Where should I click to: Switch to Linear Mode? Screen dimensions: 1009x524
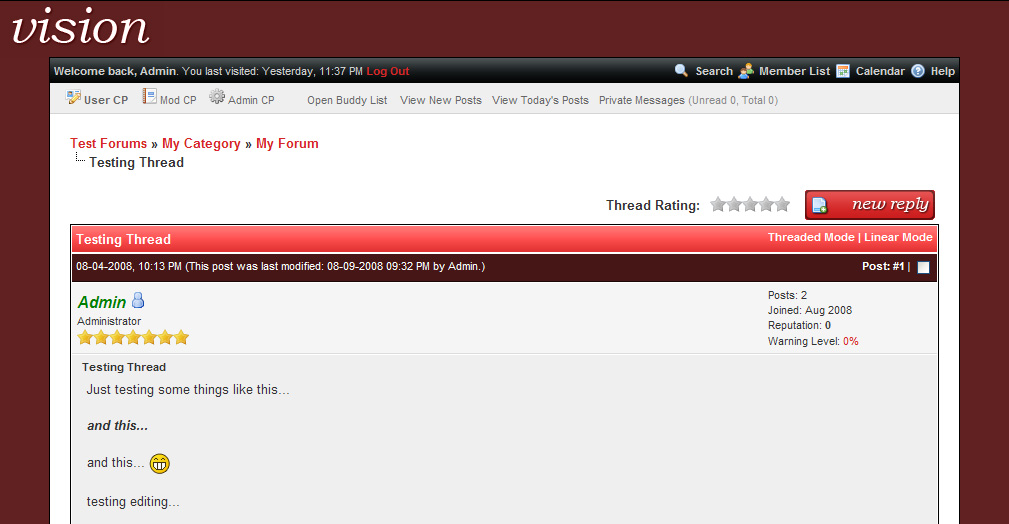coord(898,238)
